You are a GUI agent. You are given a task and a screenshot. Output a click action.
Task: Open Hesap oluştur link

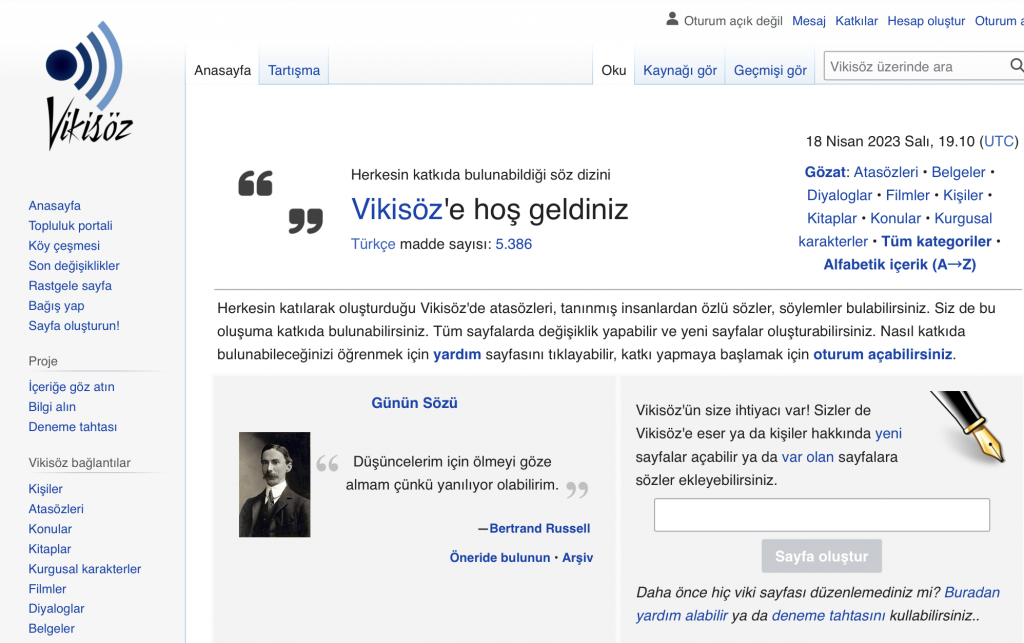click(926, 21)
